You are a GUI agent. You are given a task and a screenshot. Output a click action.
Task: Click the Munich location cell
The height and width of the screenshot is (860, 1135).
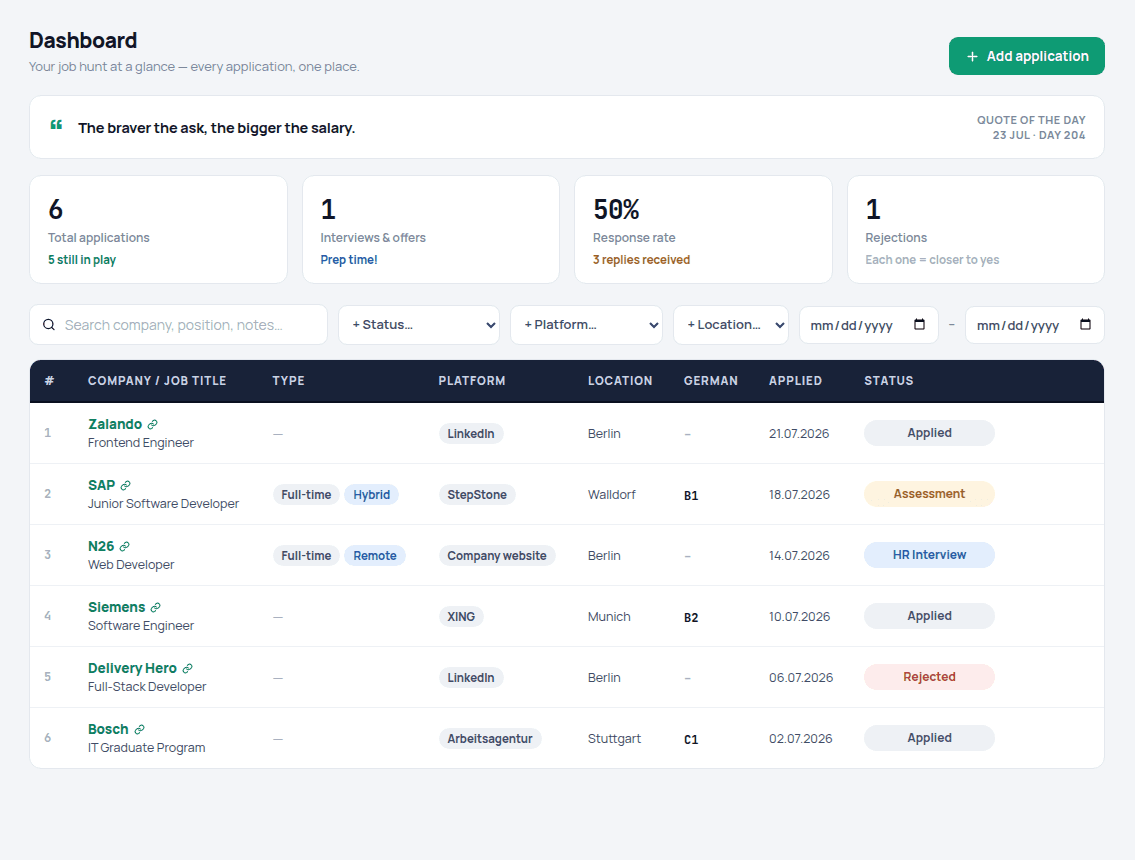609,617
